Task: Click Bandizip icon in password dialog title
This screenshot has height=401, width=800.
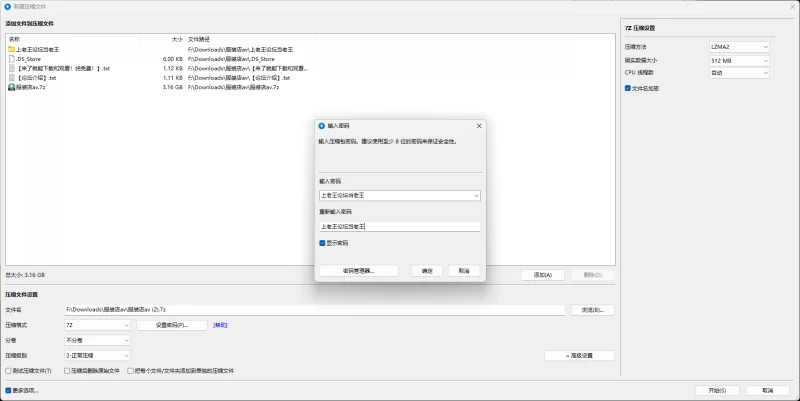Action: pyautogui.click(x=321, y=126)
